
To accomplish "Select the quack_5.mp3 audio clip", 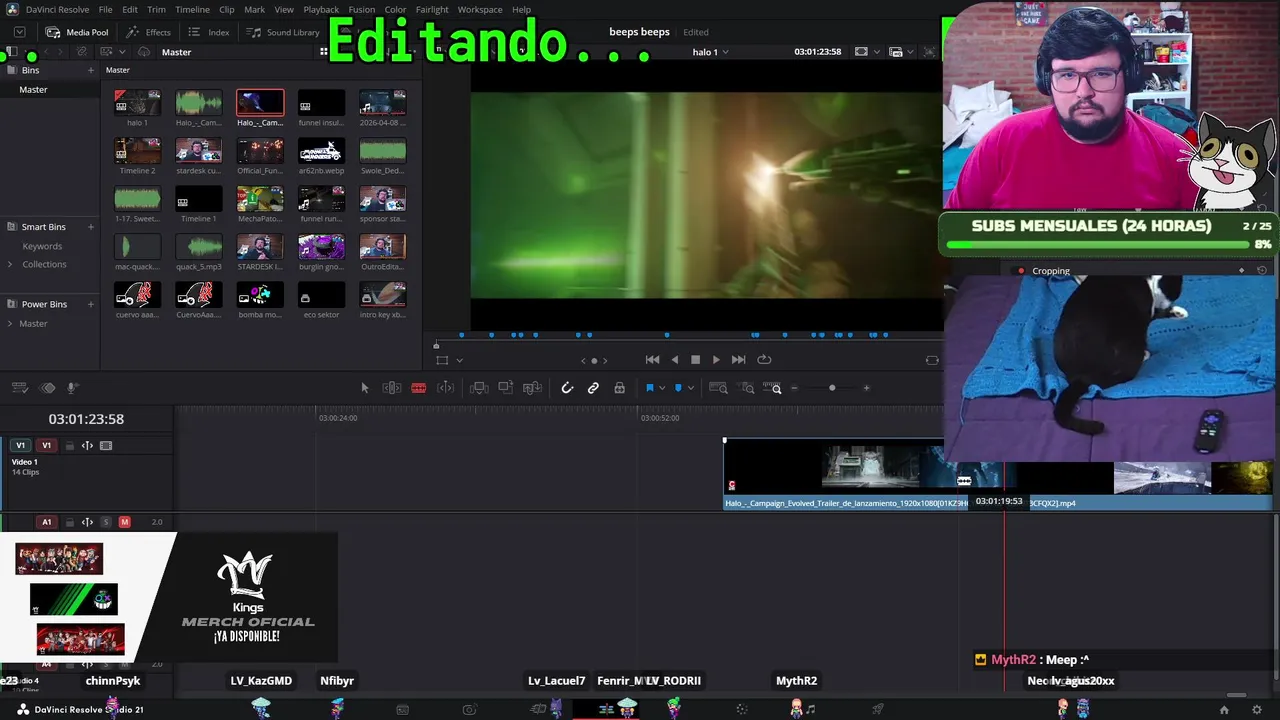I will pyautogui.click(x=199, y=247).
